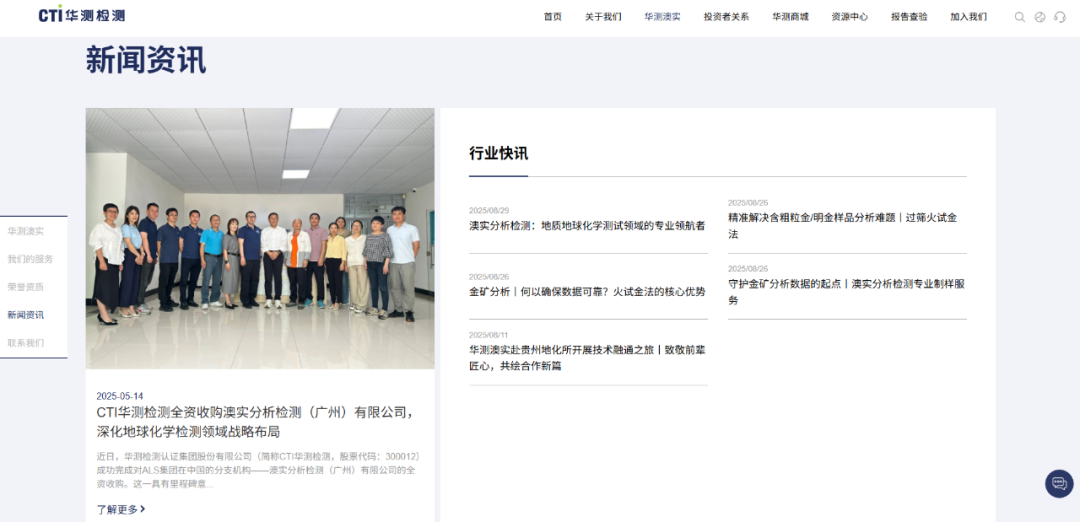Select 报告查验 in the header

click(909, 17)
